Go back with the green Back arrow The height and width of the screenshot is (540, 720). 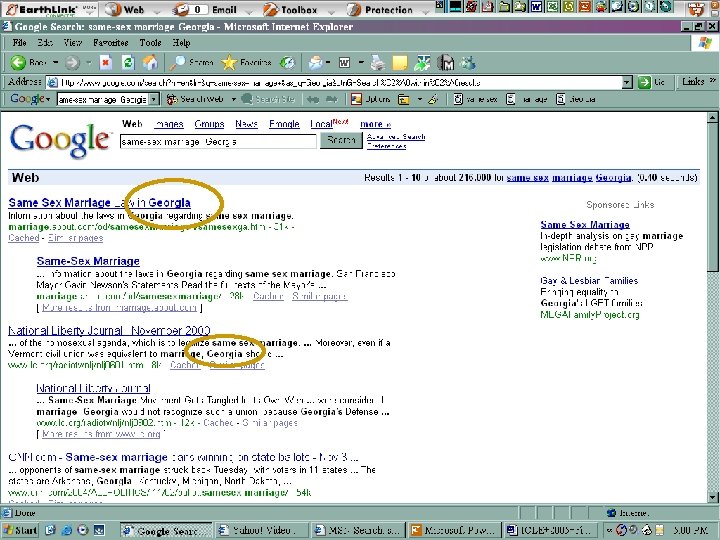coord(28,62)
